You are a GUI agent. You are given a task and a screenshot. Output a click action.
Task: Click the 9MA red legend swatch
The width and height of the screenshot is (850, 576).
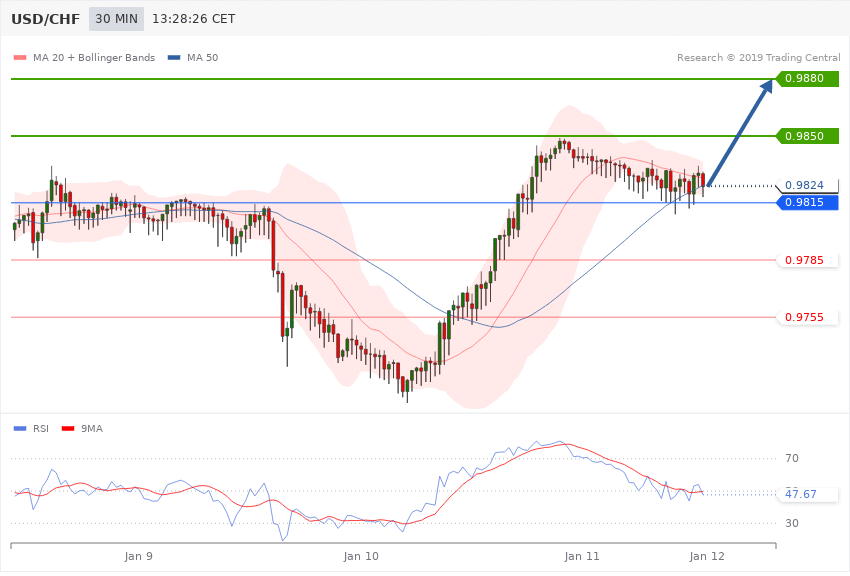(68, 429)
